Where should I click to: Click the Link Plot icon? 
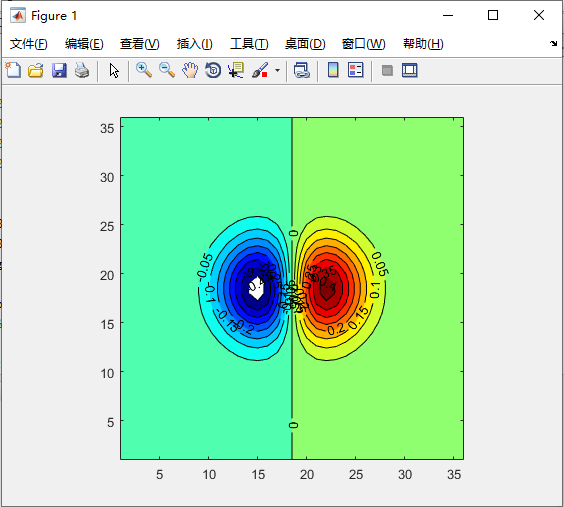tap(301, 70)
